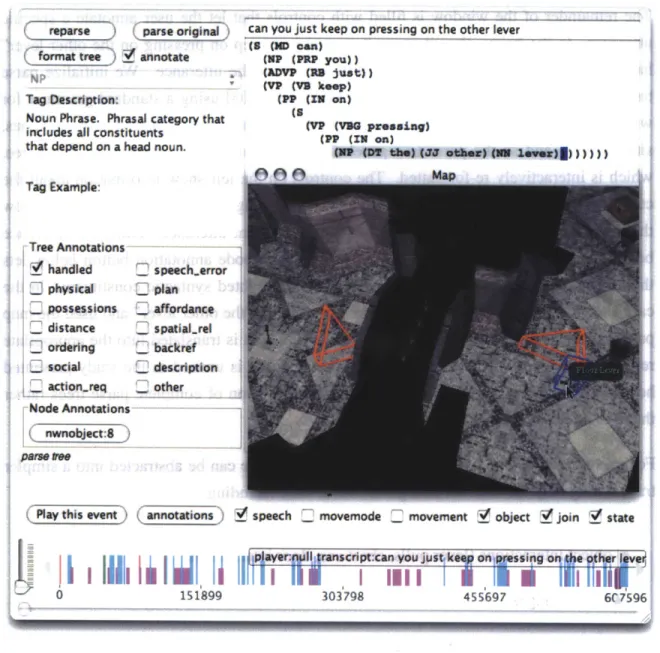The image size is (660, 653).
Task: Click the Tag Example label
Action: 63,187
